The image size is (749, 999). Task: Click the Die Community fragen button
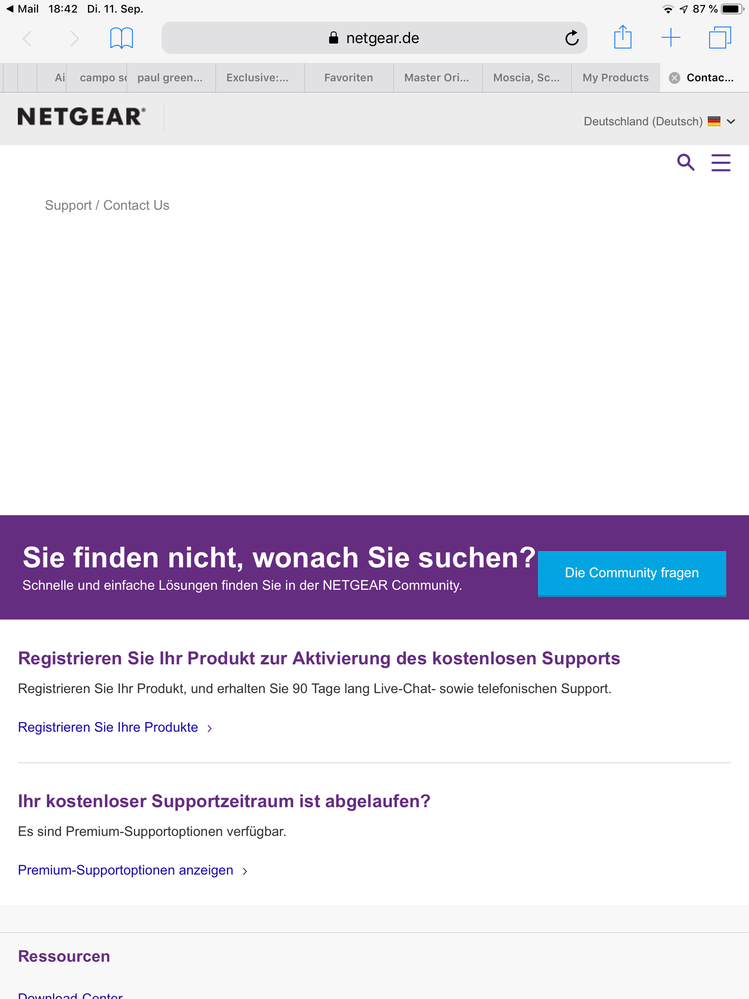point(632,573)
